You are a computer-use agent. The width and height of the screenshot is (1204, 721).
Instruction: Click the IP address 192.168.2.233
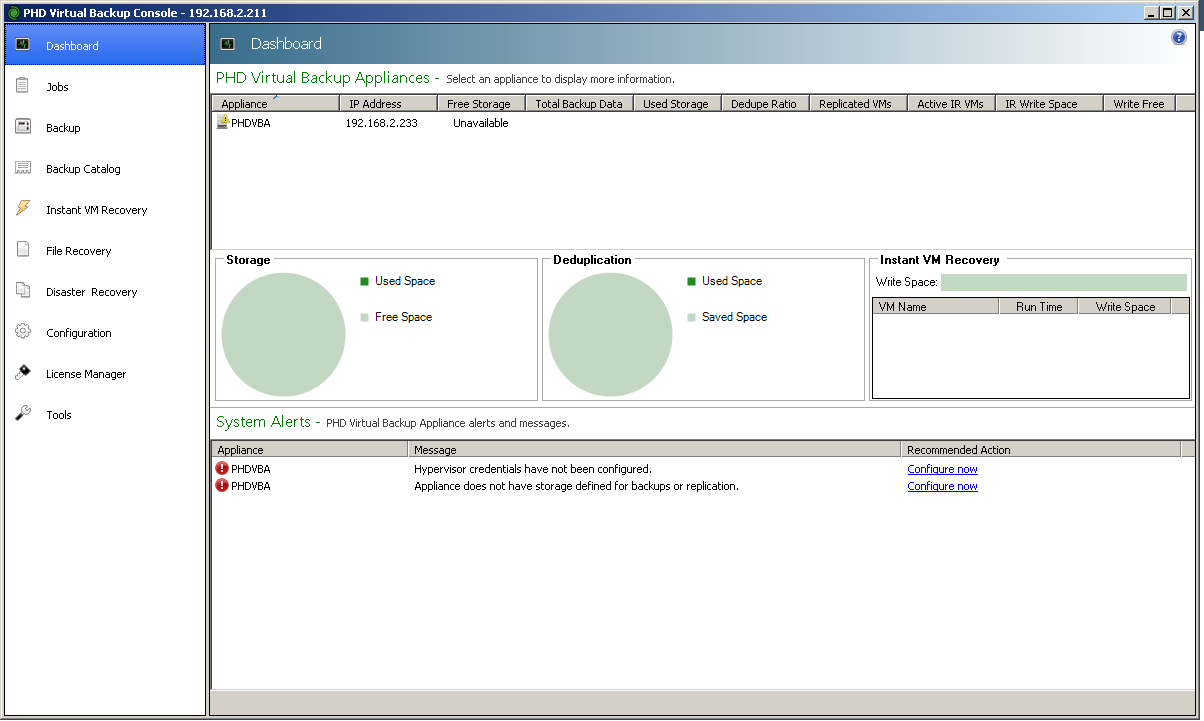[381, 123]
